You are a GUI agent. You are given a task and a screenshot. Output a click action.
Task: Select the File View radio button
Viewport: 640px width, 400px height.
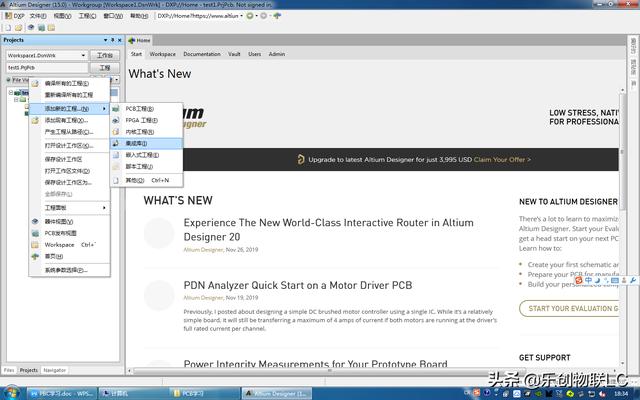[9, 80]
